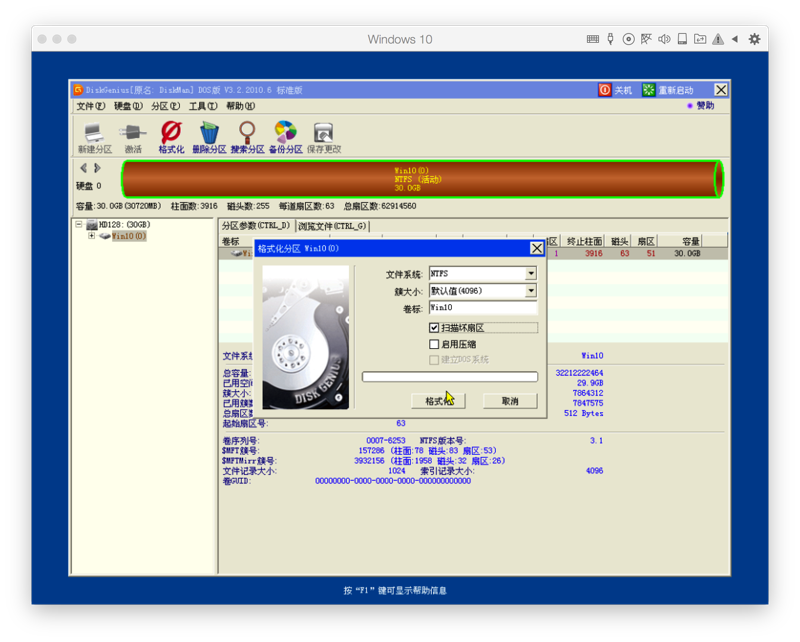Select the Win10(0) partition bar graphic
Screen dimensions: 800x642
pyautogui.click(x=422, y=179)
